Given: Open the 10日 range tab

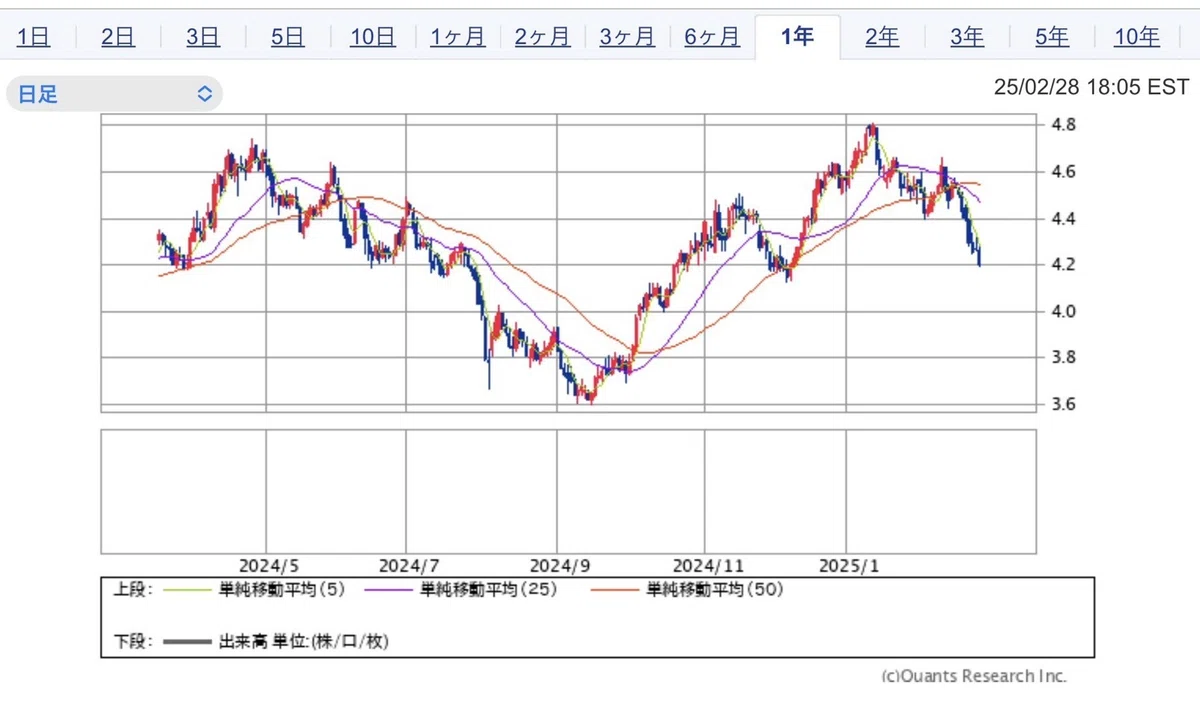Looking at the screenshot, I should pos(373,37).
